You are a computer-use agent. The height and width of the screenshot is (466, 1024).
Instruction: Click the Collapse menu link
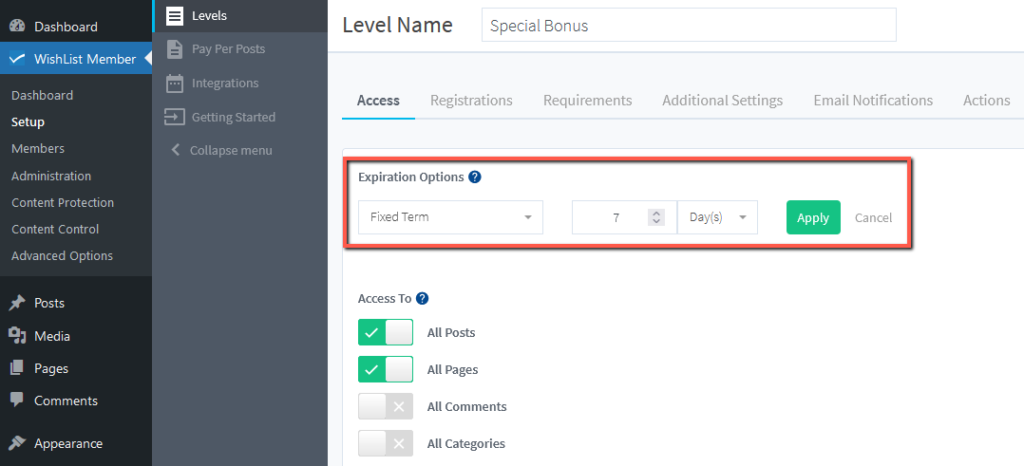tap(231, 150)
